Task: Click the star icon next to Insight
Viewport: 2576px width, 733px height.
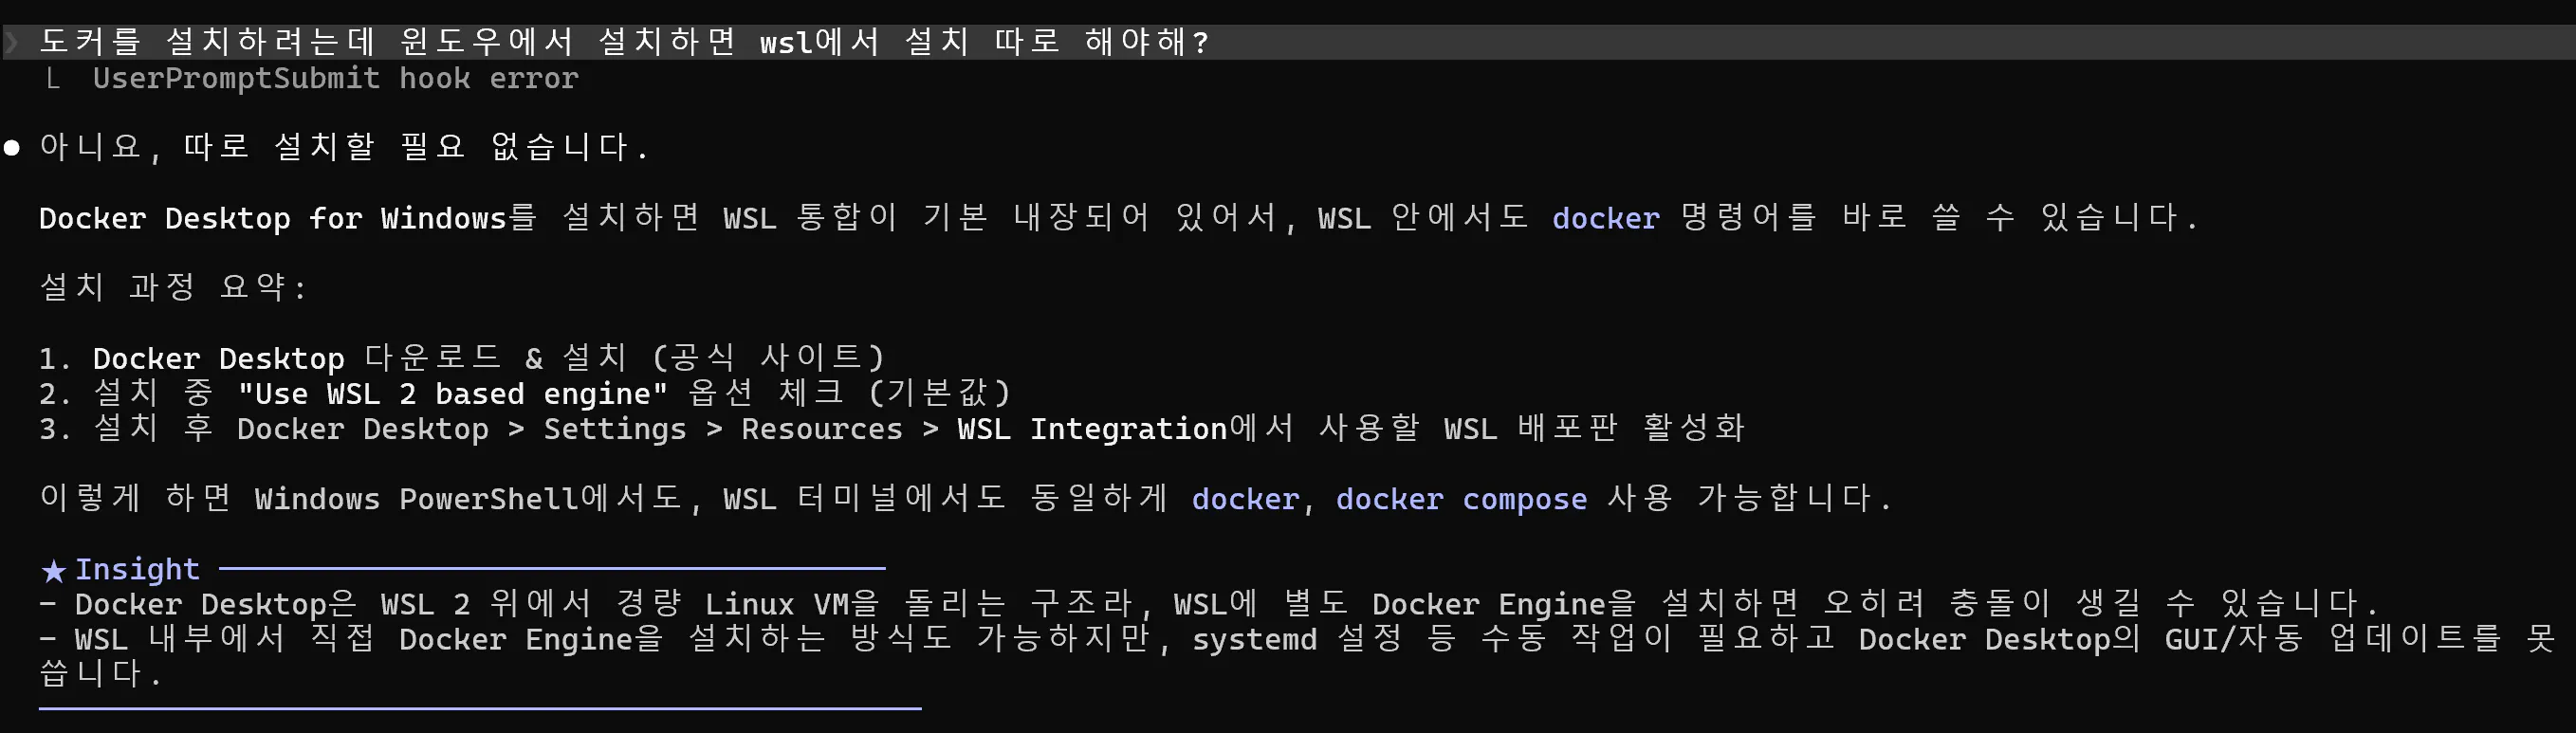Action: [x=53, y=570]
